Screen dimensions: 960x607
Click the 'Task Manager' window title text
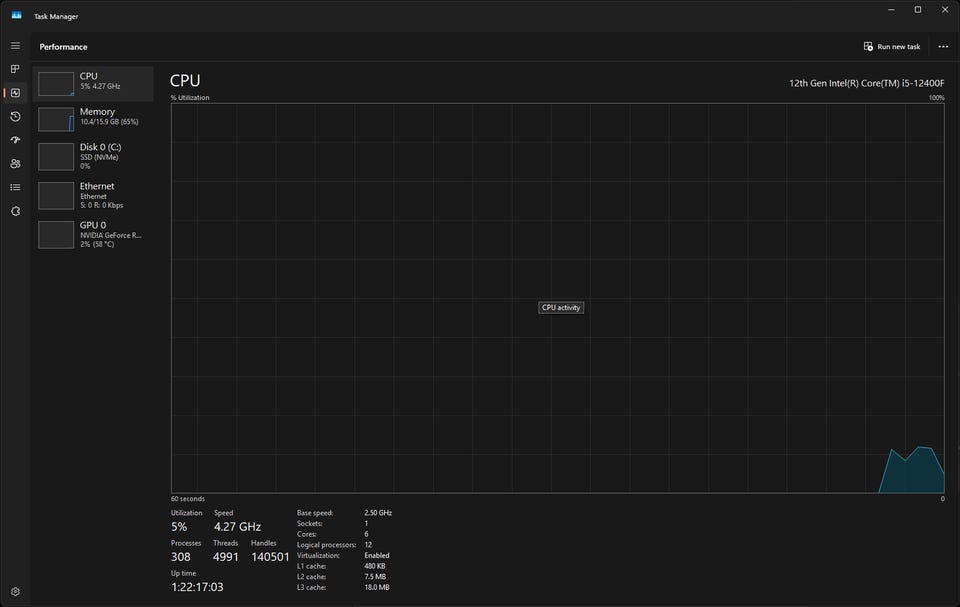point(56,17)
